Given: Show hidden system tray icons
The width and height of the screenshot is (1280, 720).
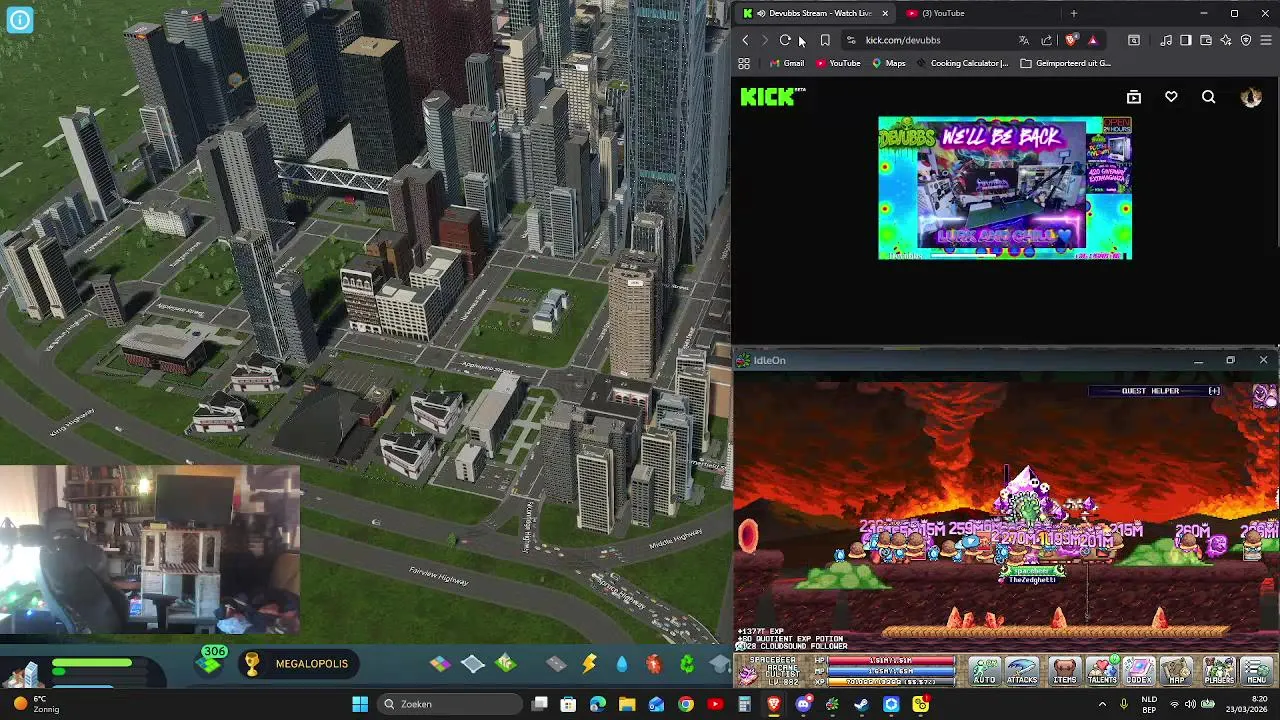Looking at the screenshot, I should click(x=1102, y=704).
